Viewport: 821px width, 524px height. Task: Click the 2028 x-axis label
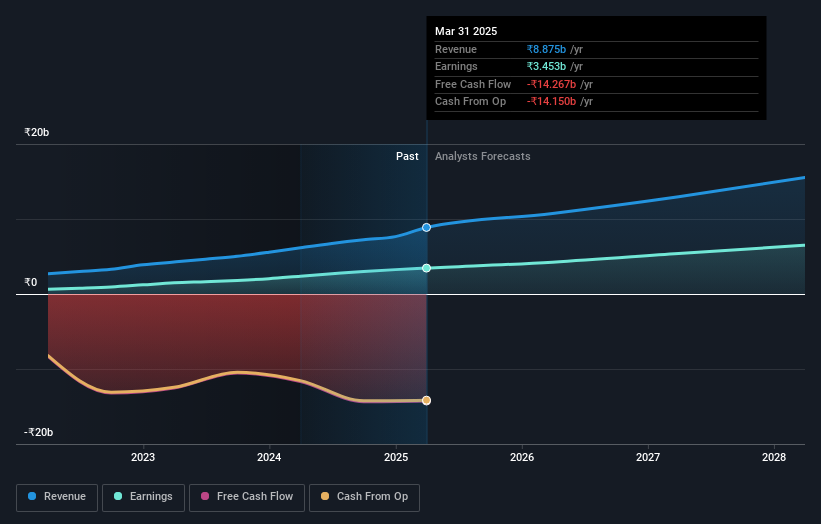click(774, 458)
